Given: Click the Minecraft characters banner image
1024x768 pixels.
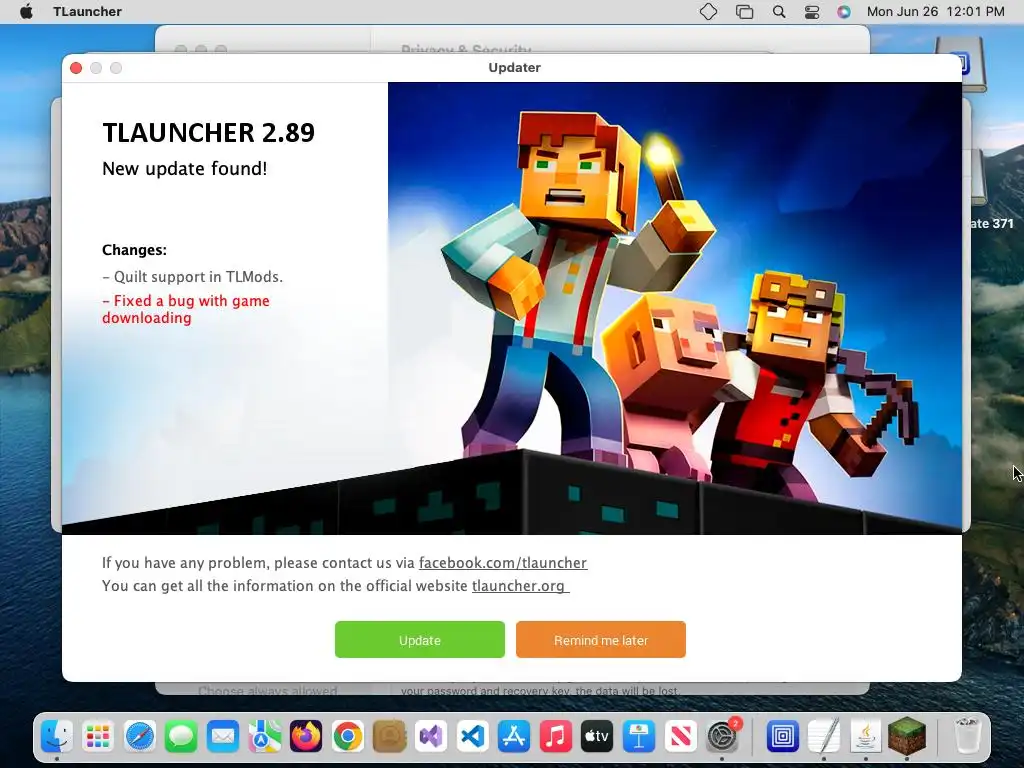Looking at the screenshot, I should tap(675, 307).
